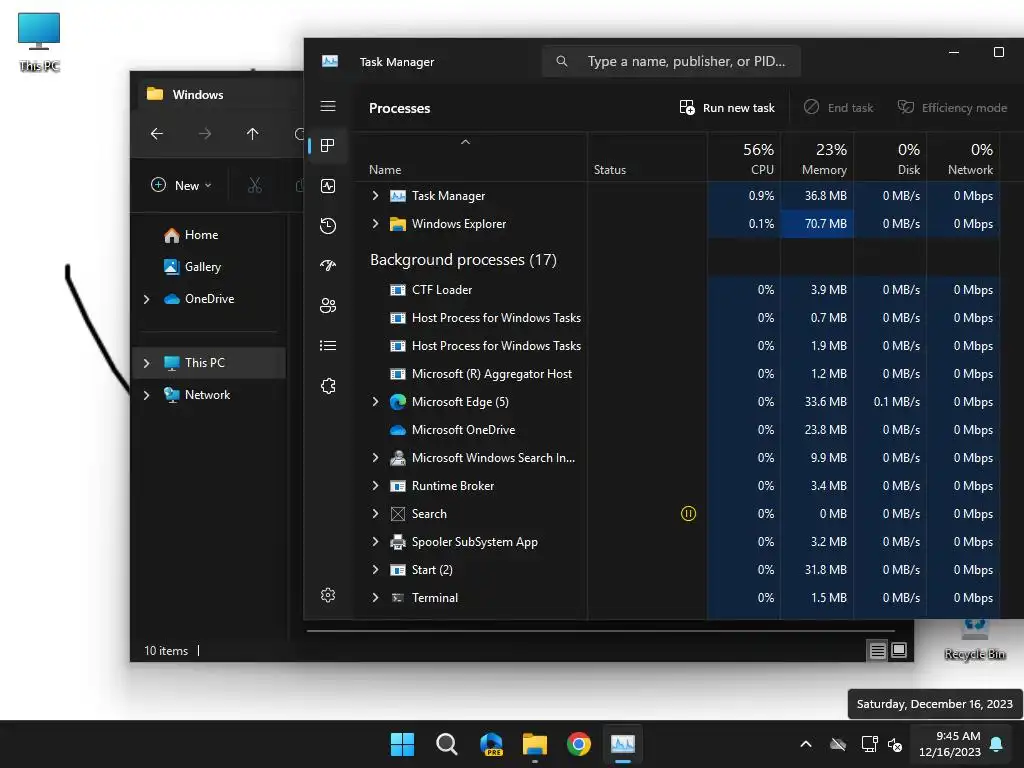Sort processes by Network column header
Screen dimensions: 1024x768
[963, 159]
